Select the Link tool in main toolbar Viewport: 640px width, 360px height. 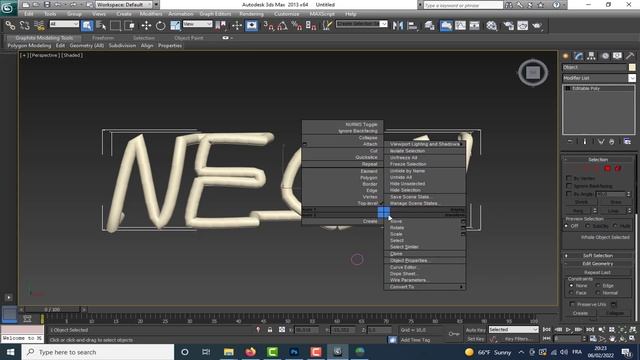(x=10, y=26)
